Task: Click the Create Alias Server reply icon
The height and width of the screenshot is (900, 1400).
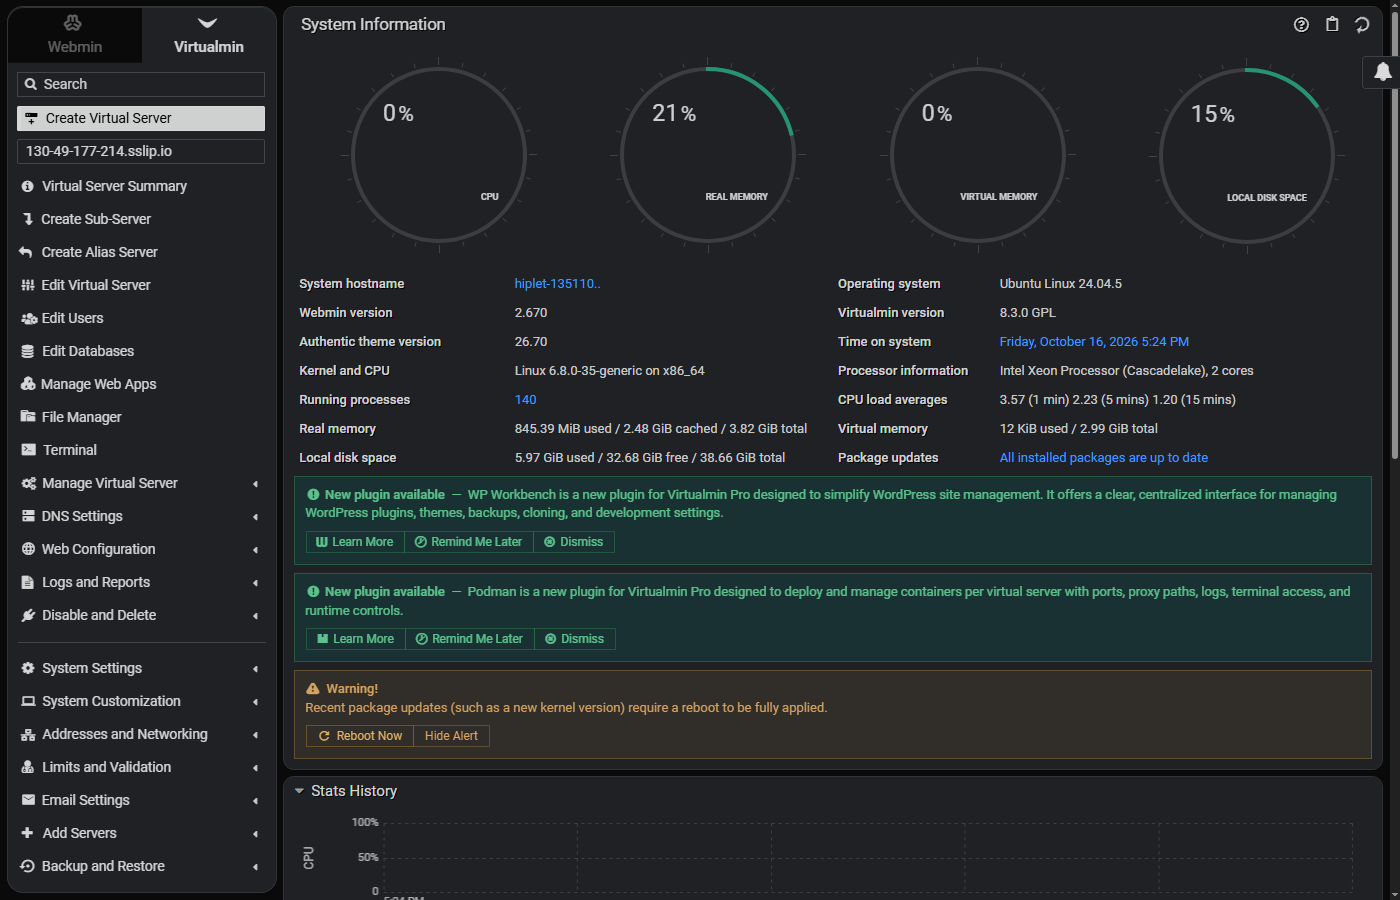Action: [27, 252]
